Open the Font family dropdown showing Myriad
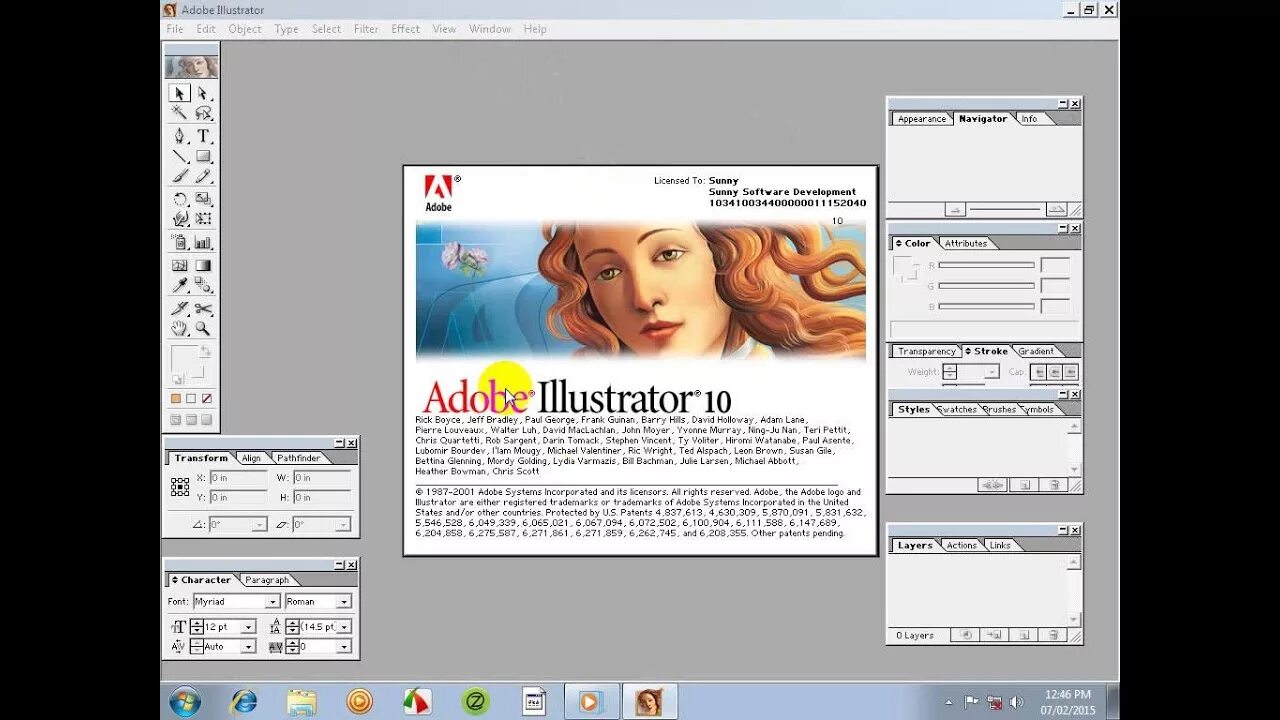The image size is (1280, 720). pos(272,602)
